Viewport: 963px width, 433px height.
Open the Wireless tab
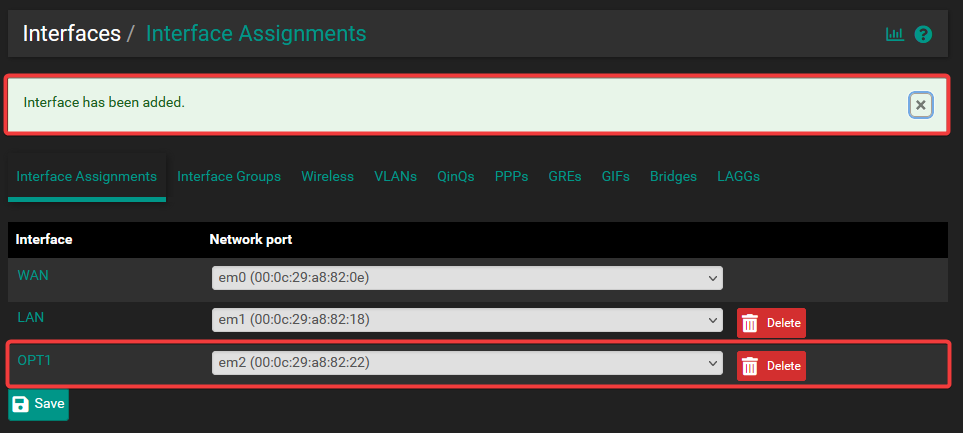point(327,176)
